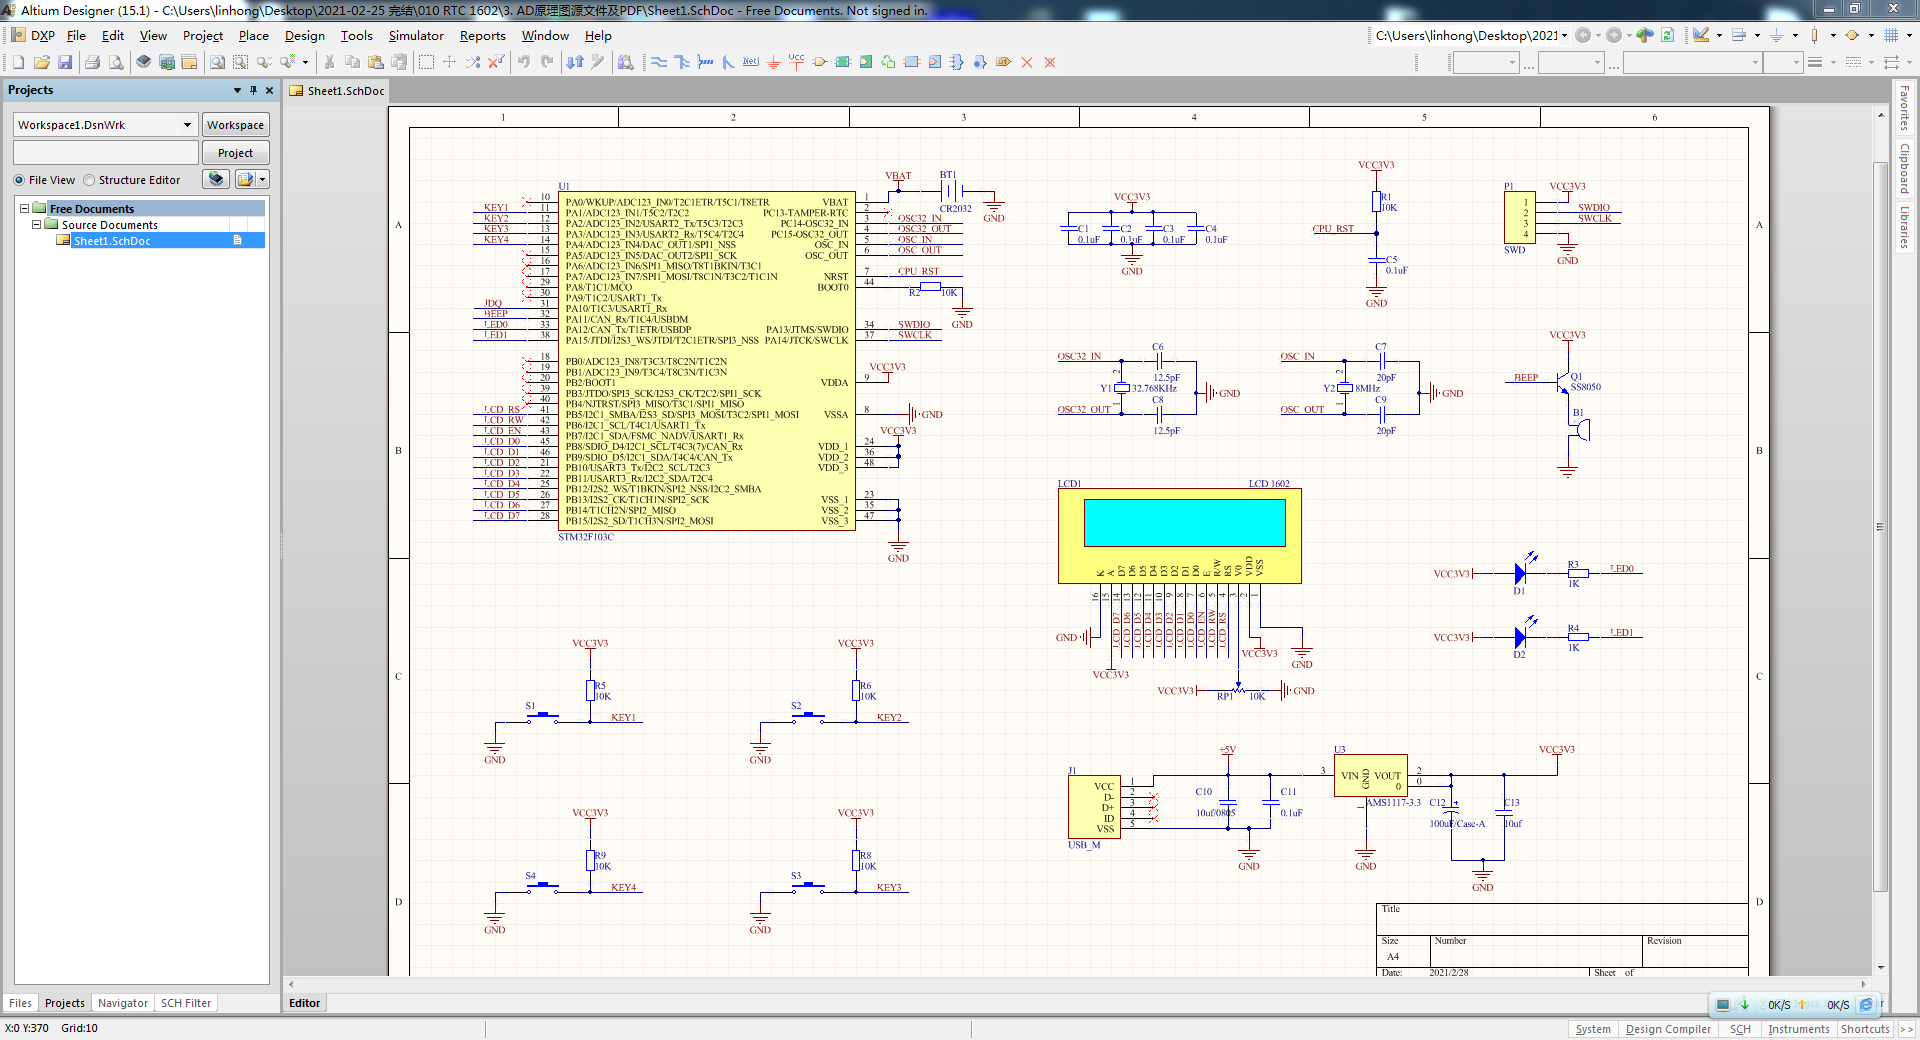Undo the last action
Viewport: 1920px width, 1040px height.
(523, 62)
